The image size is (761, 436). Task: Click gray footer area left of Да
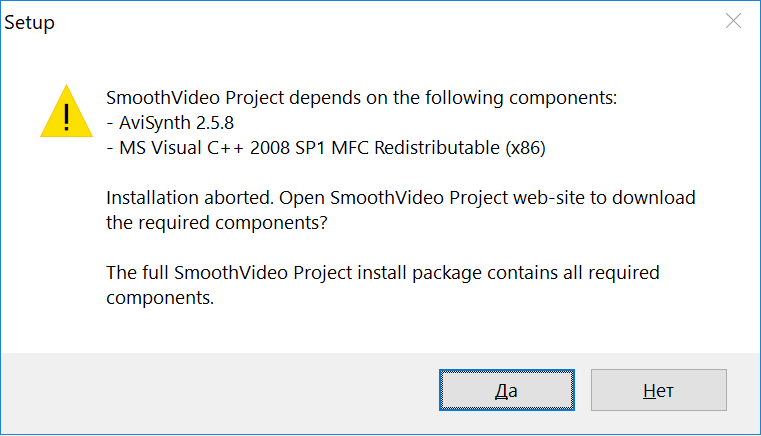pos(220,390)
